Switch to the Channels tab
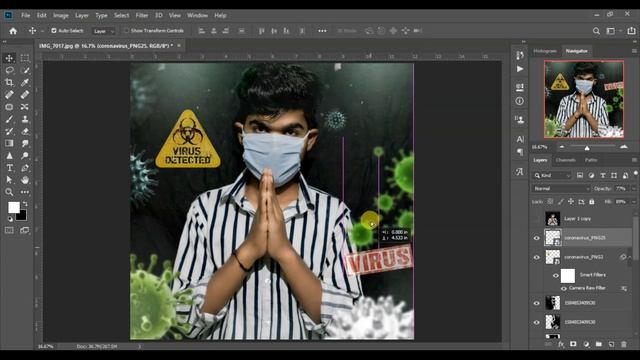 [x=566, y=160]
